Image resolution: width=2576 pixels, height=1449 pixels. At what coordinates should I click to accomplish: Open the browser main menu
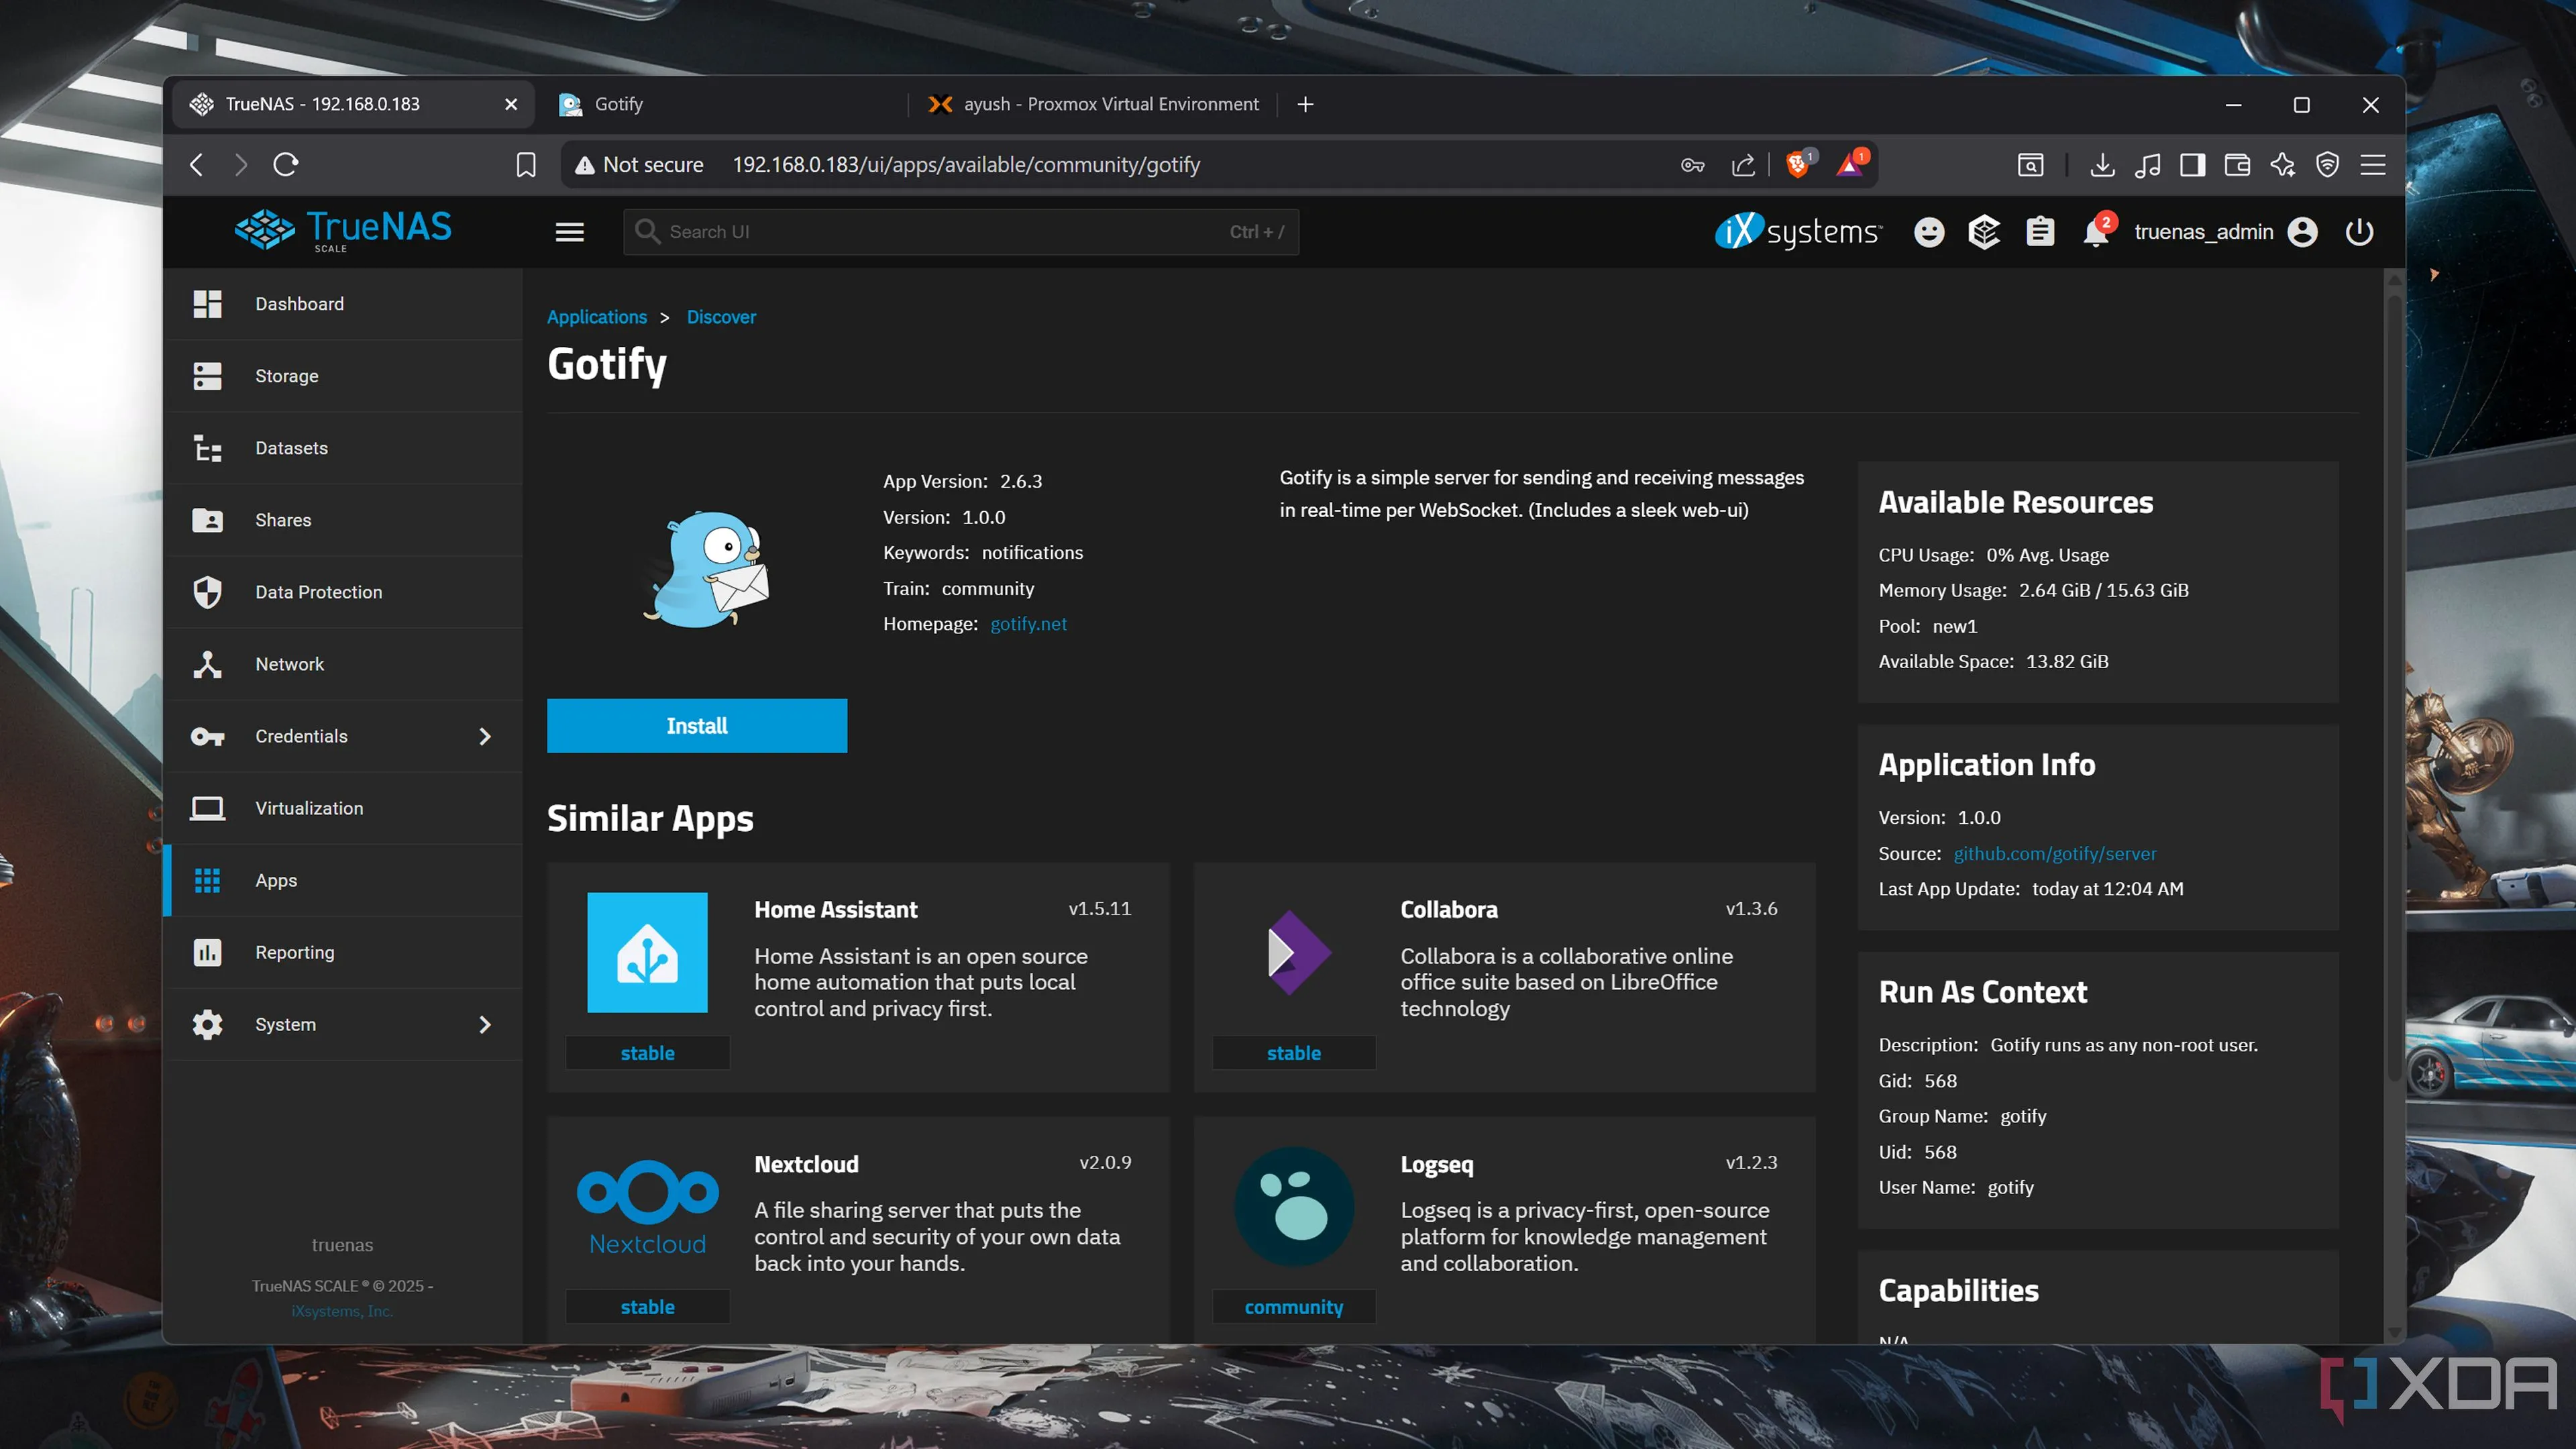2373,165
